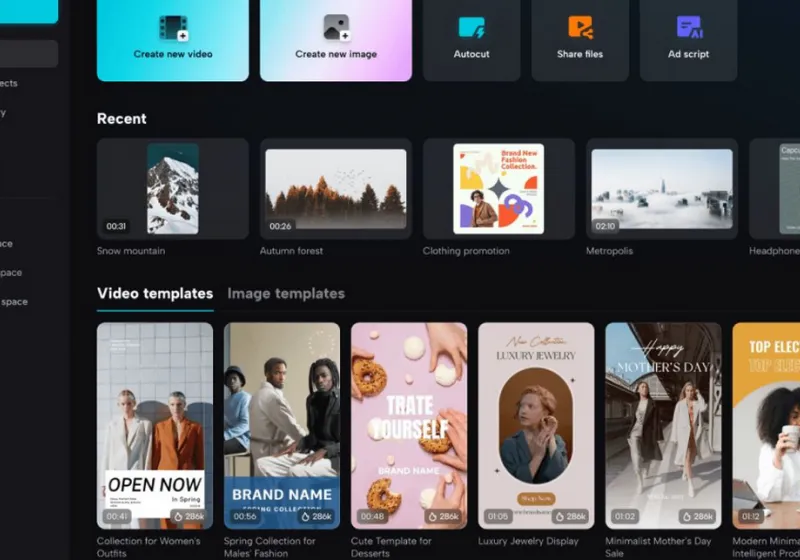The image size is (800, 560).
Task: Click the Clothing promotion project title
Action: 466,251
